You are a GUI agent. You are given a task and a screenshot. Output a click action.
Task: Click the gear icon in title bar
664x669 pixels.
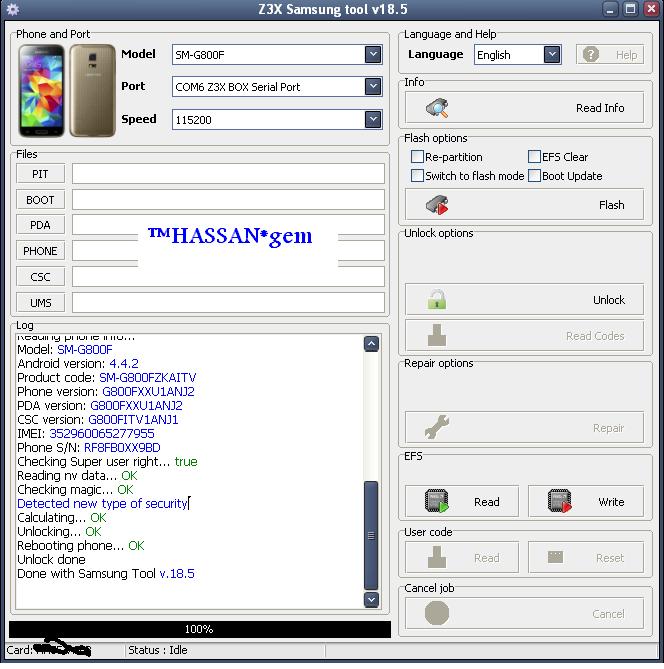coord(13,9)
